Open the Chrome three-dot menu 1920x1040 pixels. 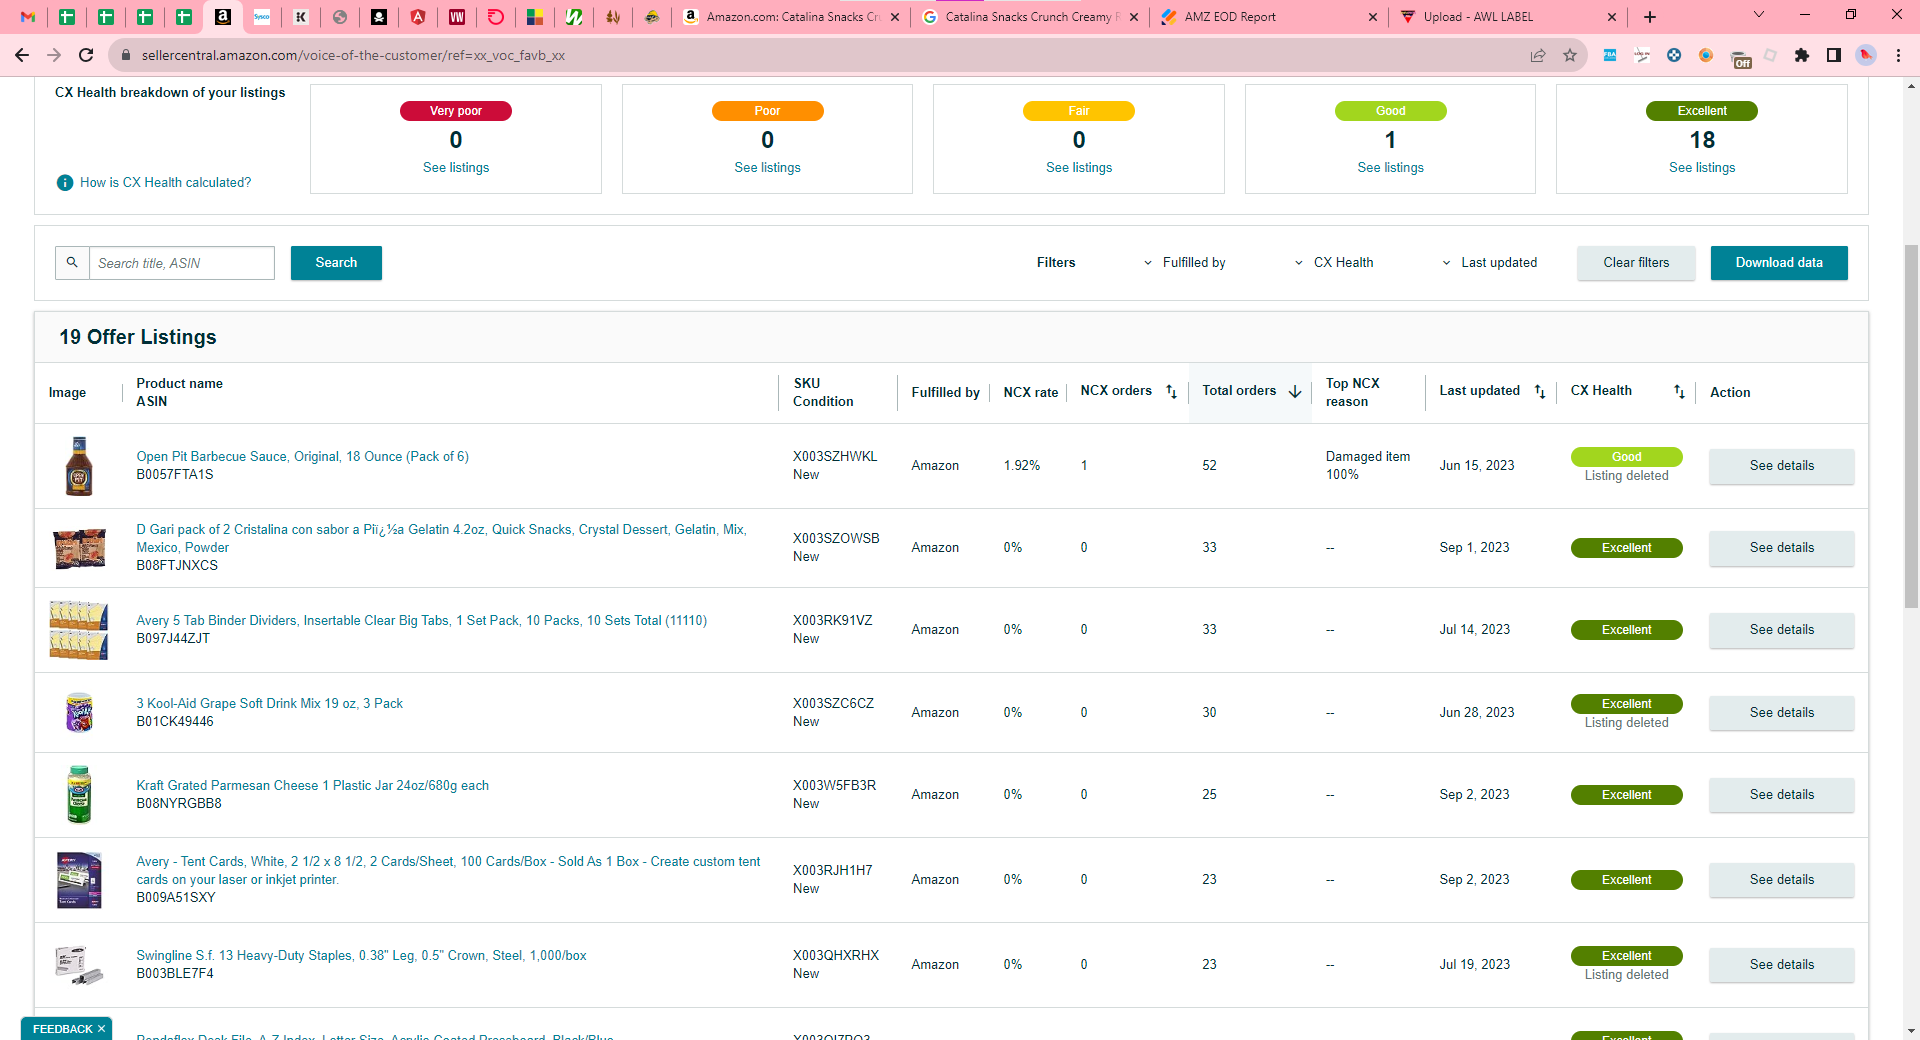(1898, 55)
